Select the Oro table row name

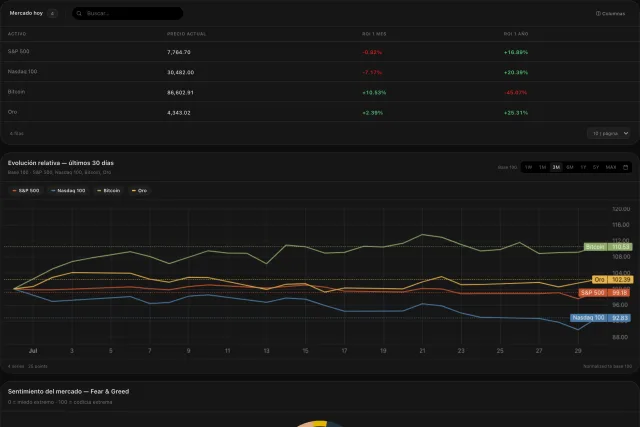12,112
